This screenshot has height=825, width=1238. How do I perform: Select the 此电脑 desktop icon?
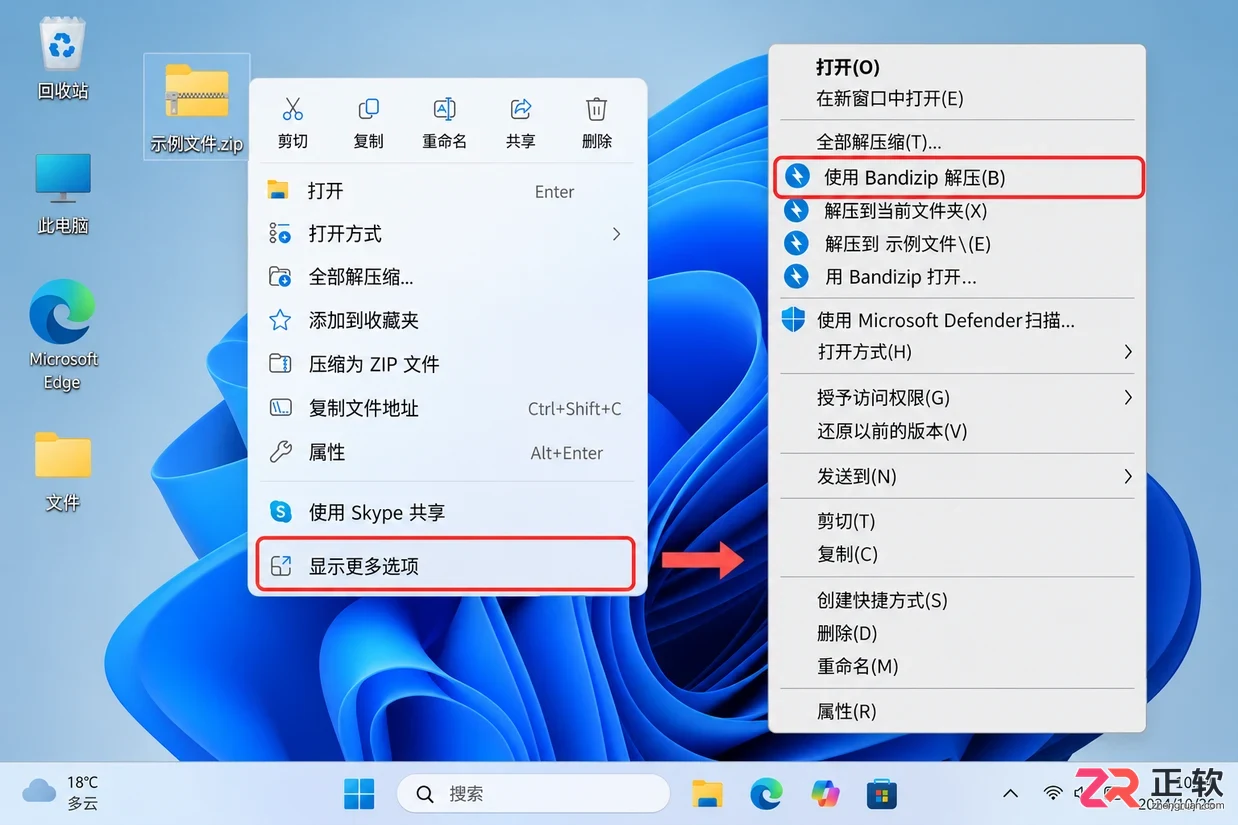[63, 194]
